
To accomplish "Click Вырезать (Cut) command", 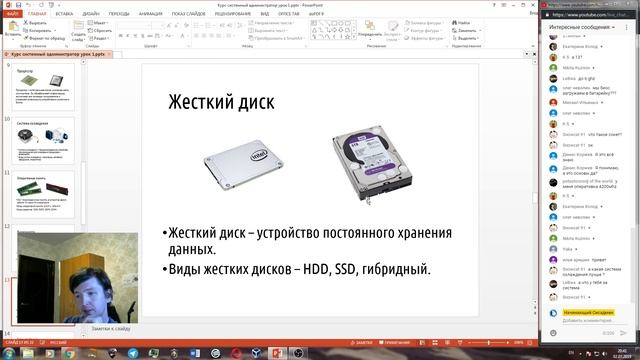I will coord(35,23).
